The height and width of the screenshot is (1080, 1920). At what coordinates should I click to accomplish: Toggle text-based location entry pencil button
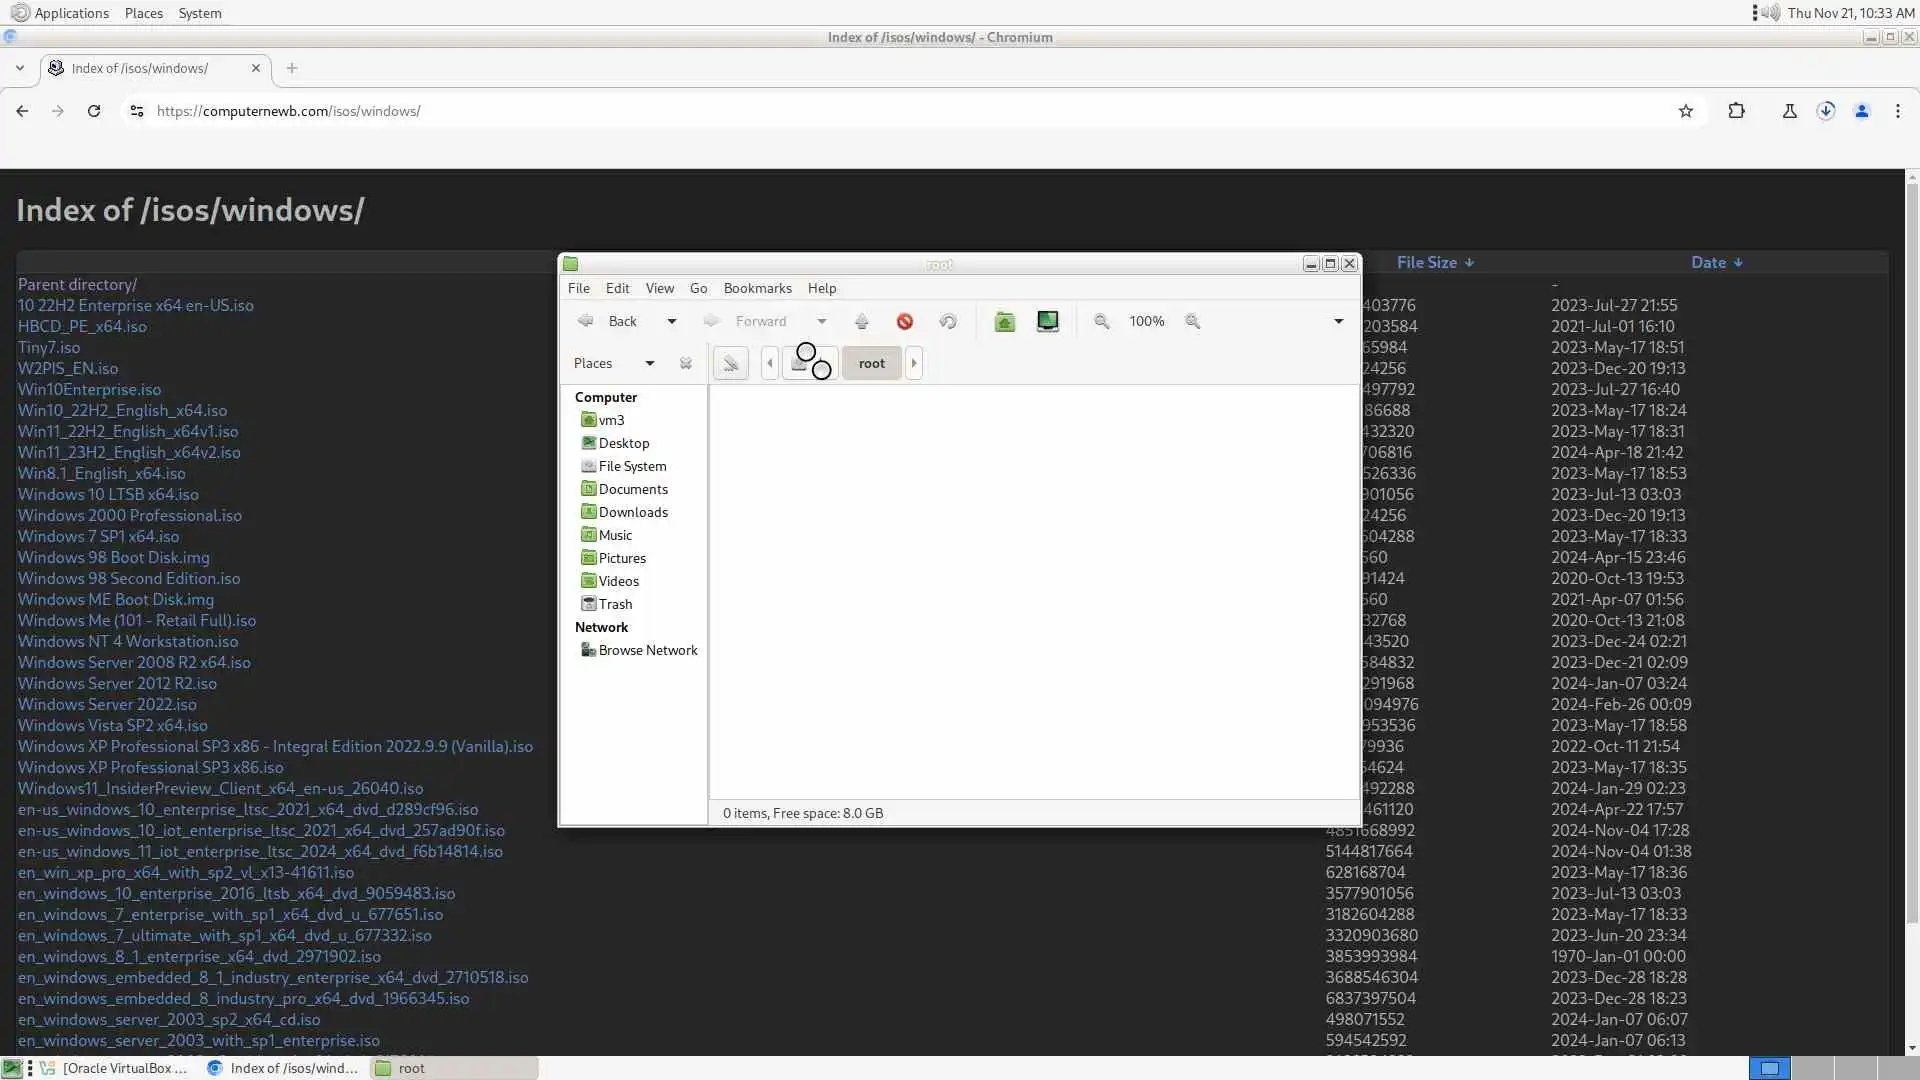coord(730,363)
